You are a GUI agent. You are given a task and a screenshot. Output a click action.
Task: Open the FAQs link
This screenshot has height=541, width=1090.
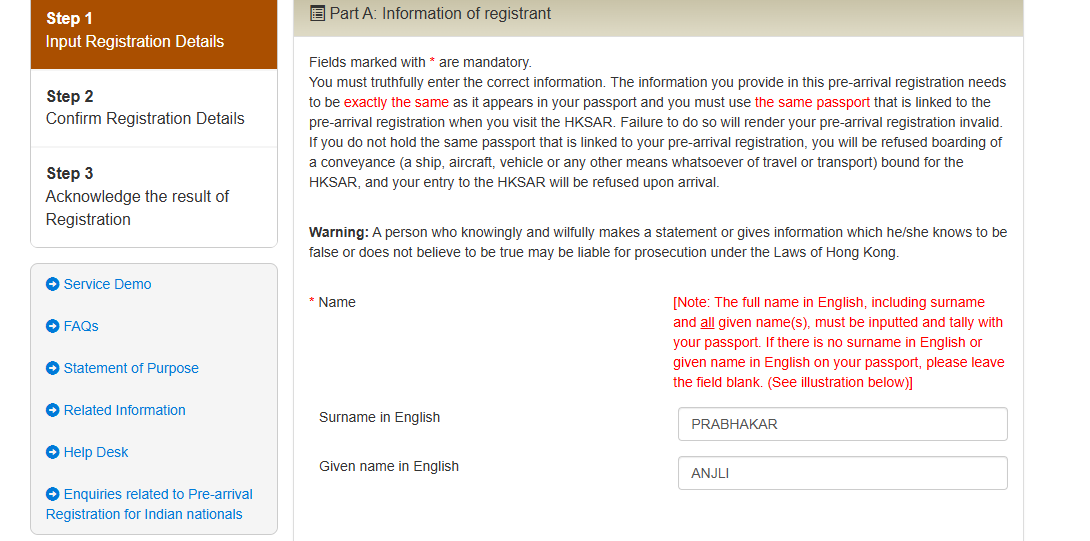[x=81, y=326]
